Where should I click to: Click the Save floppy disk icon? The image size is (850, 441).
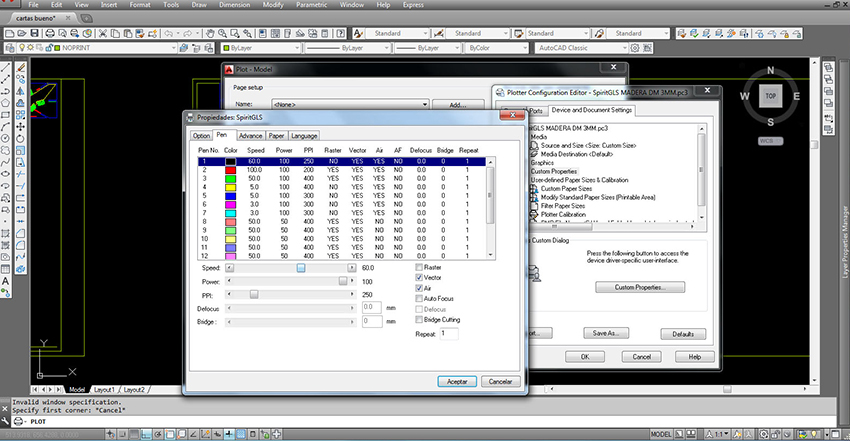click(x=34, y=34)
